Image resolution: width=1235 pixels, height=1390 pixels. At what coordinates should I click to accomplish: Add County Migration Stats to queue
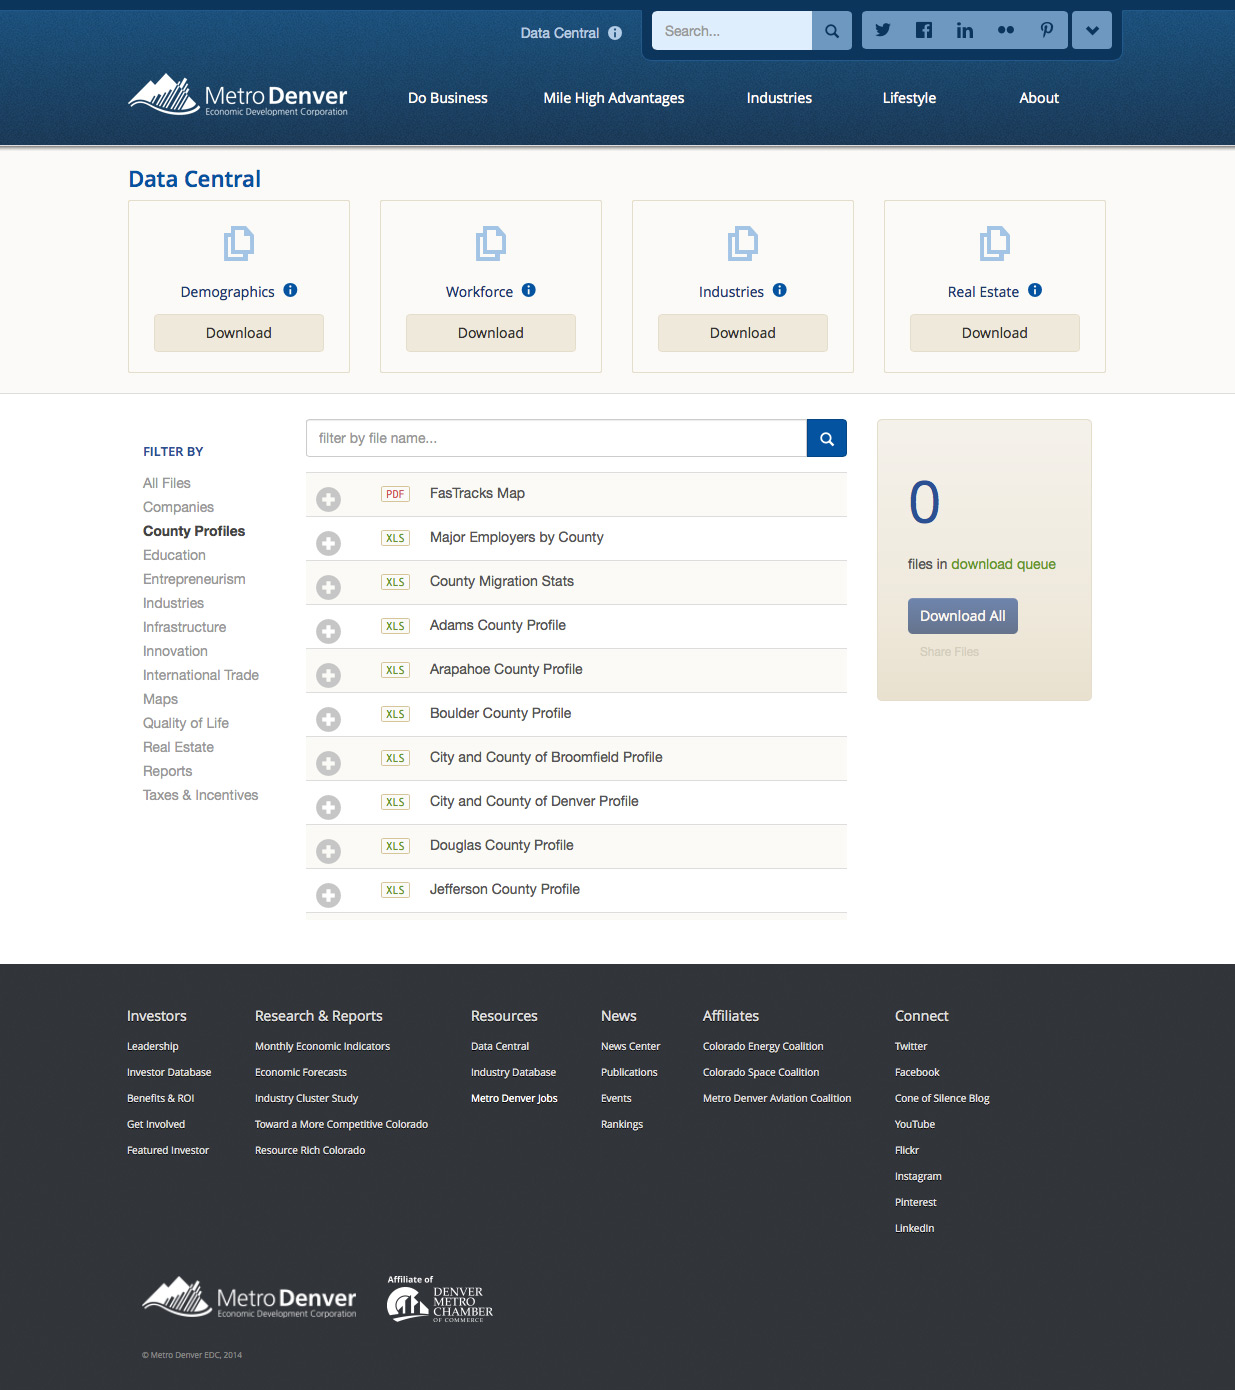pyautogui.click(x=328, y=587)
